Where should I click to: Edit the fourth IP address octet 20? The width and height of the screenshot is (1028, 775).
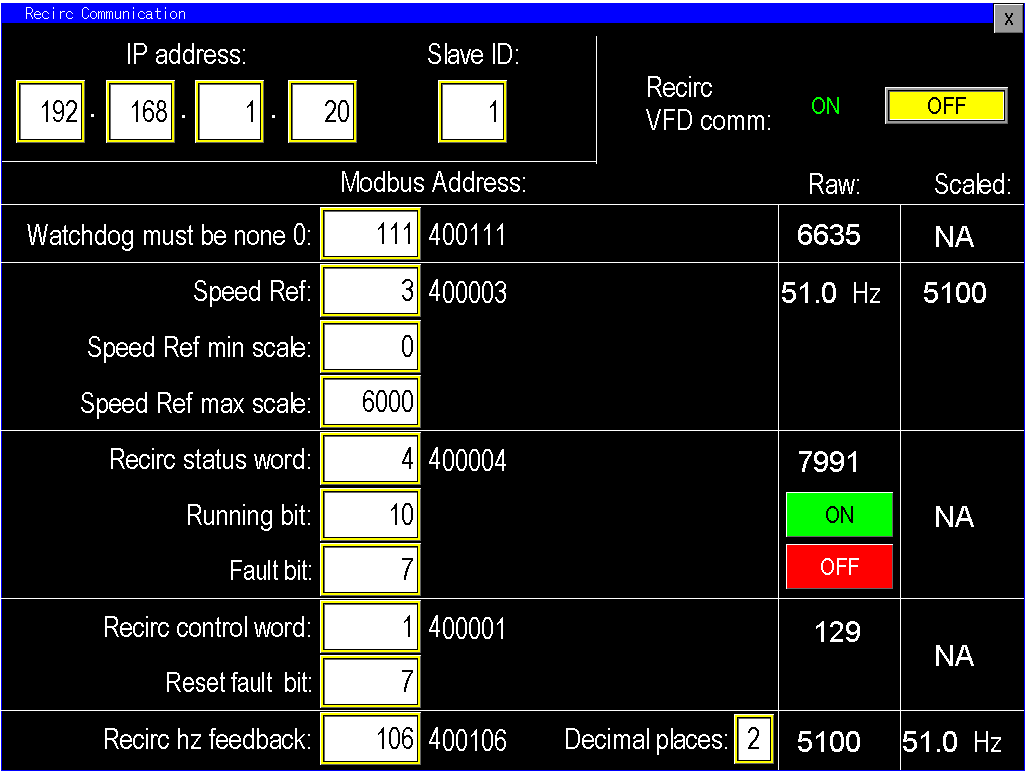coord(322,111)
